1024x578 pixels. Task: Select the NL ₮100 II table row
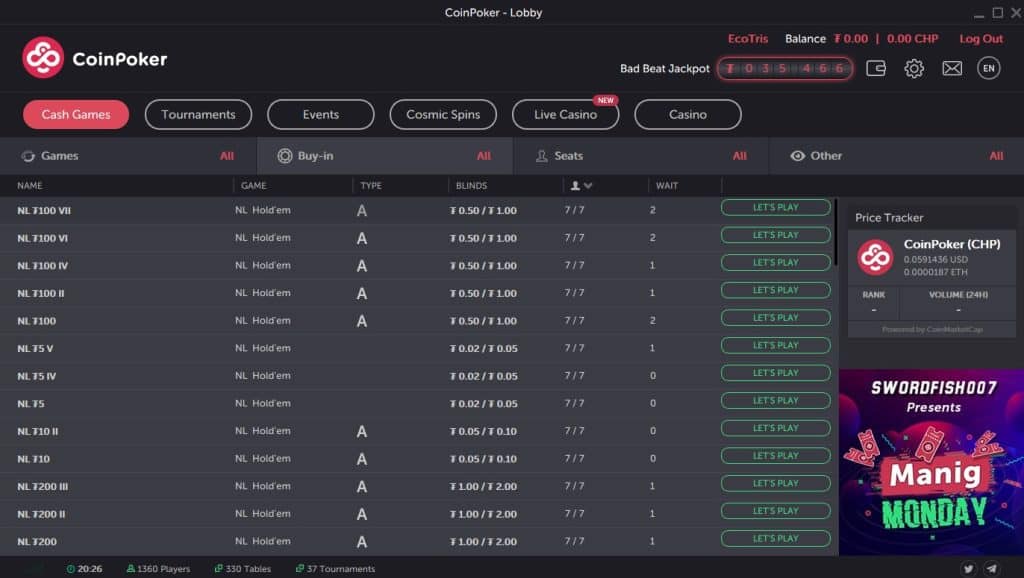(418, 293)
